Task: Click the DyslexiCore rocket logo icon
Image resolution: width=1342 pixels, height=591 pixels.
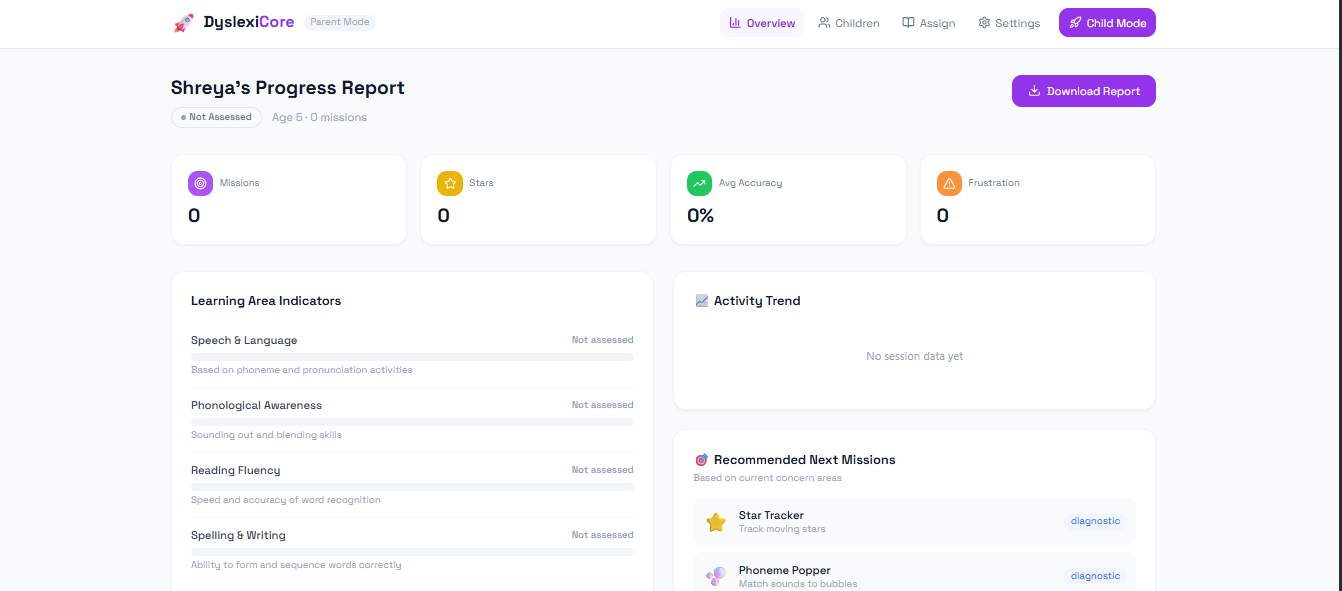Action: [x=184, y=23]
